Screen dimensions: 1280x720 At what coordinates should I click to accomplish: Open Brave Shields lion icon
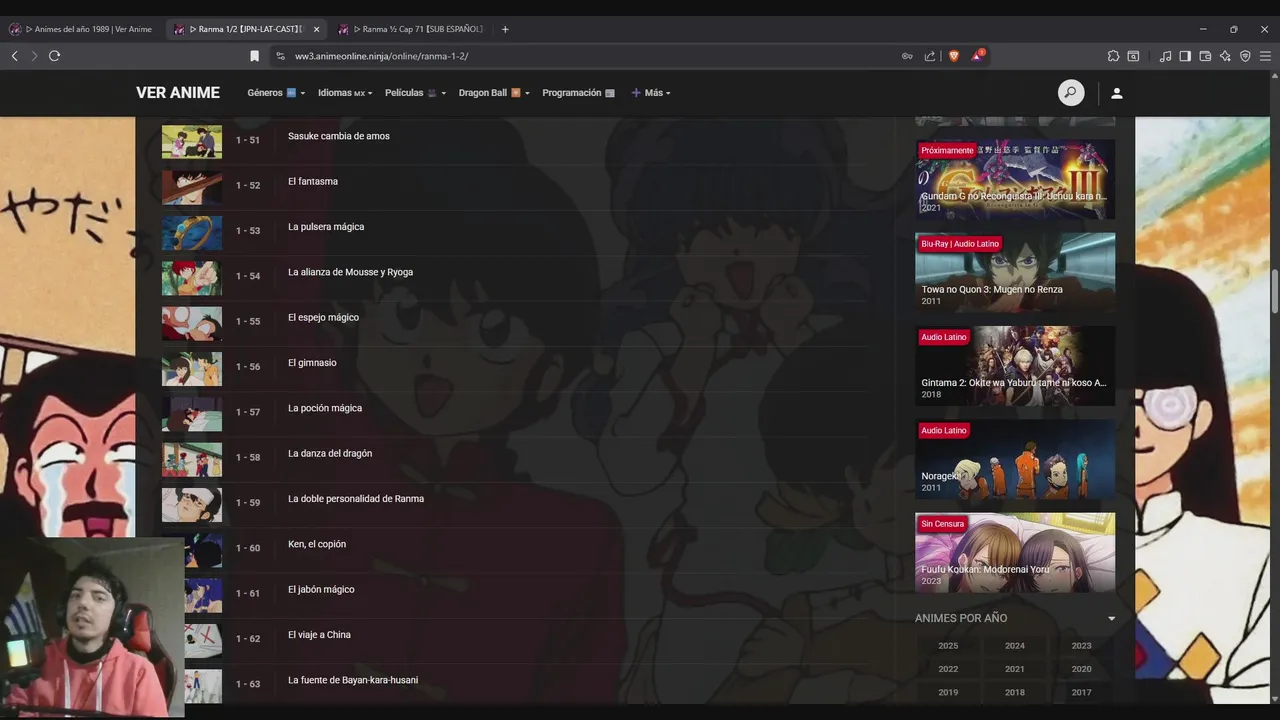pyautogui.click(x=954, y=56)
